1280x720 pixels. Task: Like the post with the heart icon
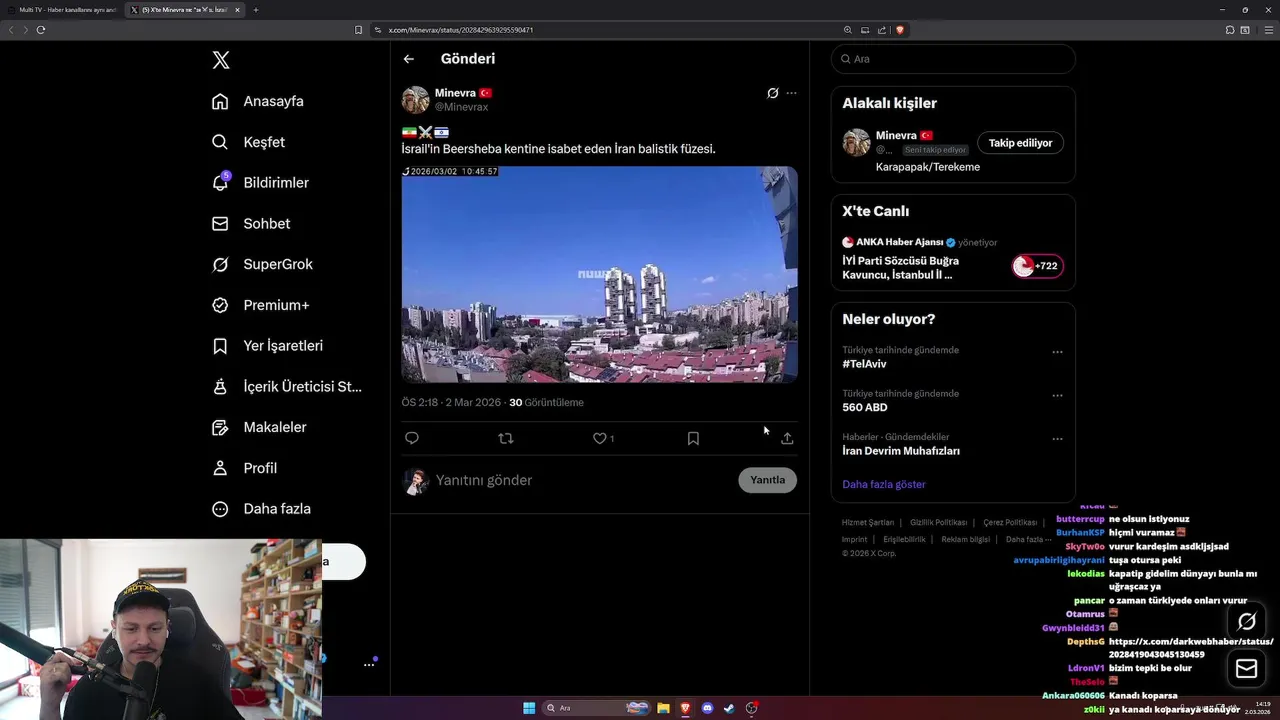coord(599,438)
